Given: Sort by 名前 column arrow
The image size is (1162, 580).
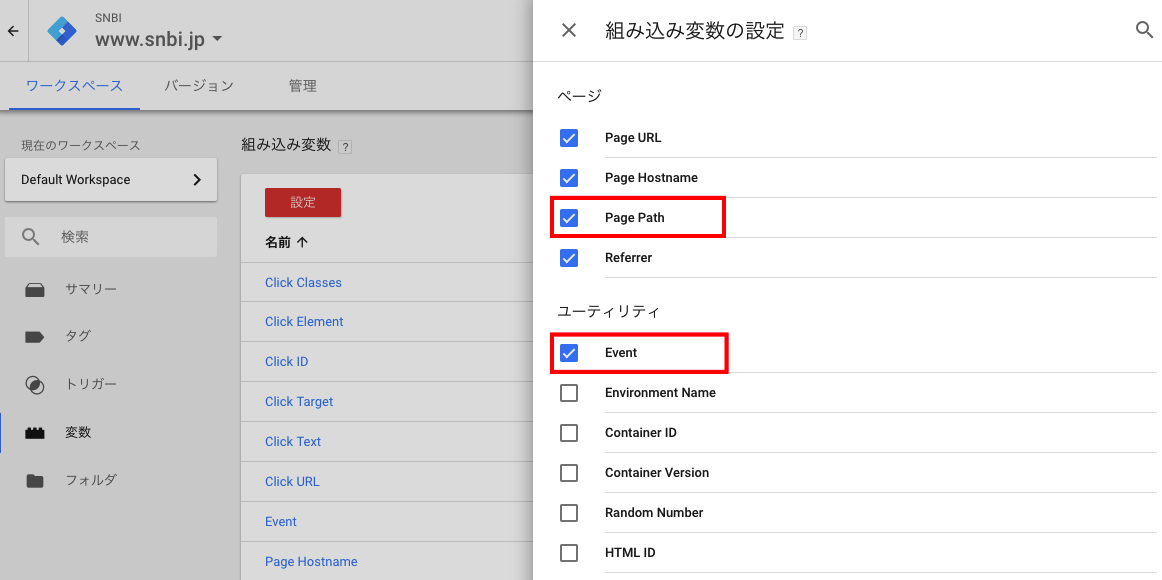Looking at the screenshot, I should coord(302,242).
